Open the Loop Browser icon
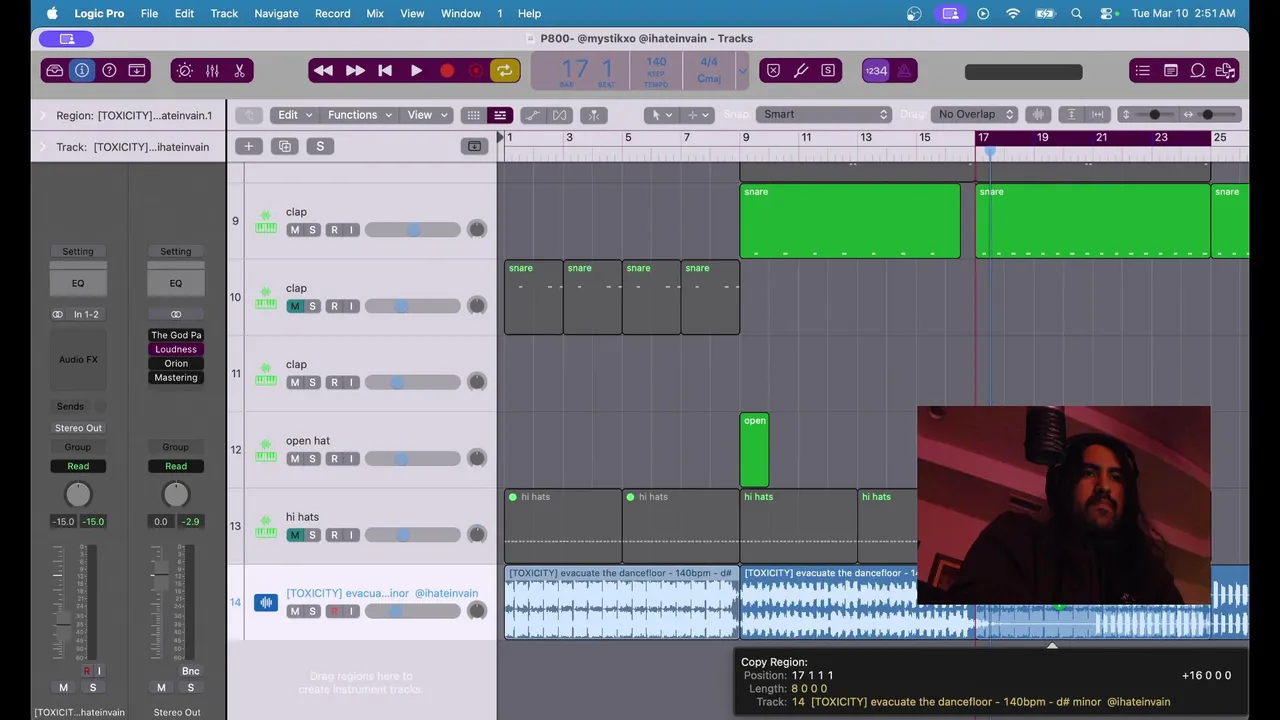Viewport: 1280px width, 720px height. 1198,71
